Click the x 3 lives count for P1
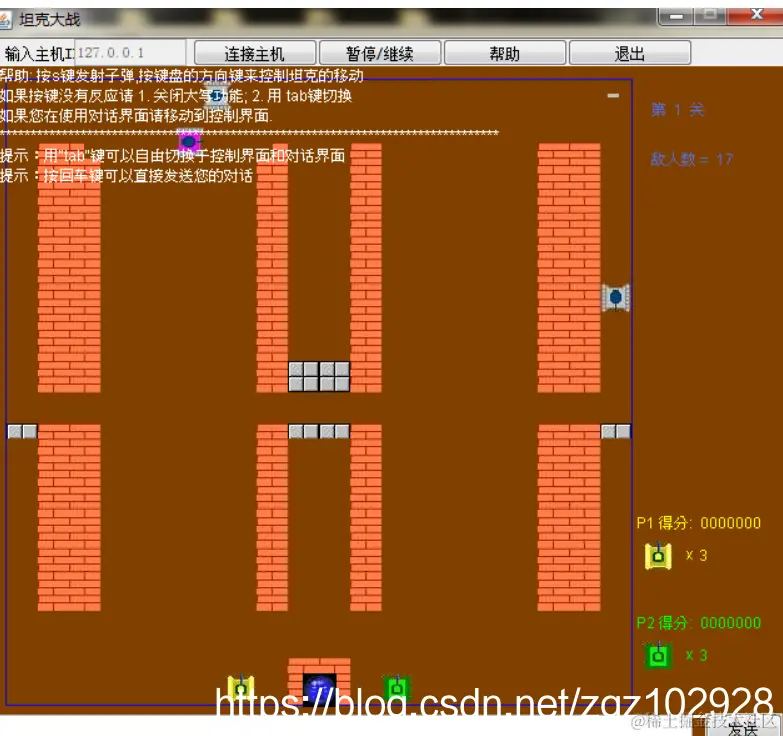The height and width of the screenshot is (736, 783). point(696,555)
